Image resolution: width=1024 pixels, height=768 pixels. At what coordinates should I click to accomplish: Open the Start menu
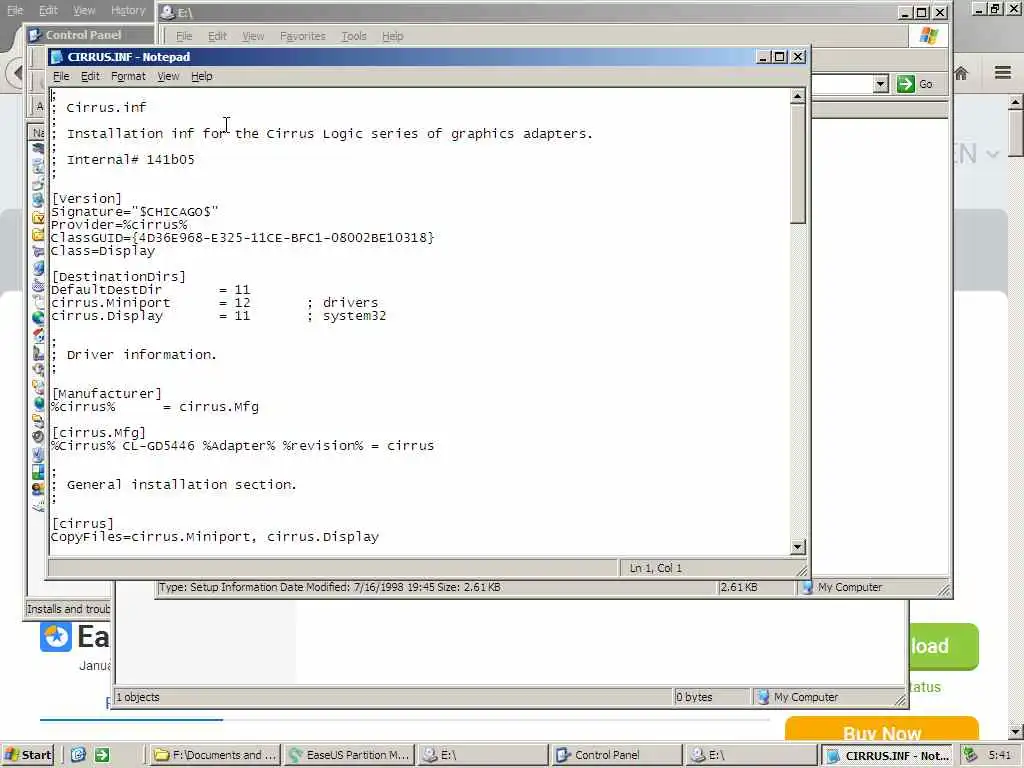click(x=27, y=755)
